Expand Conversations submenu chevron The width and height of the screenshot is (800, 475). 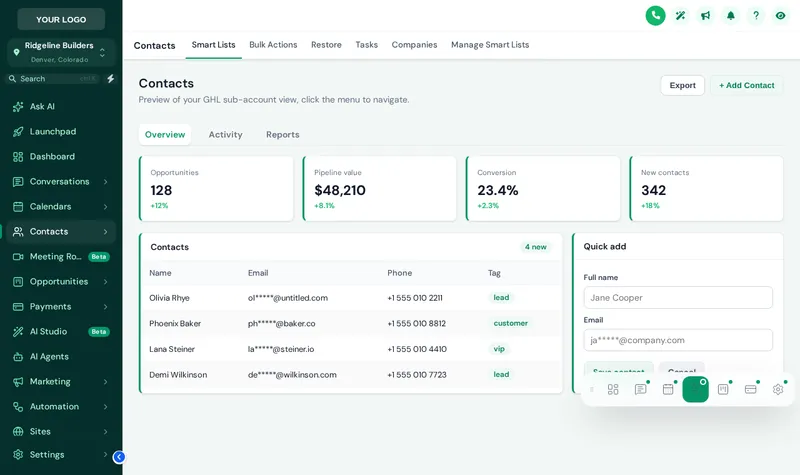click(105, 182)
